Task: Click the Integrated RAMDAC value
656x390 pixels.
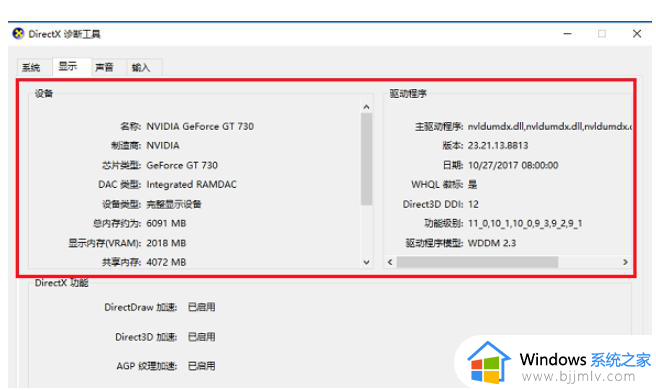Action: [191, 185]
